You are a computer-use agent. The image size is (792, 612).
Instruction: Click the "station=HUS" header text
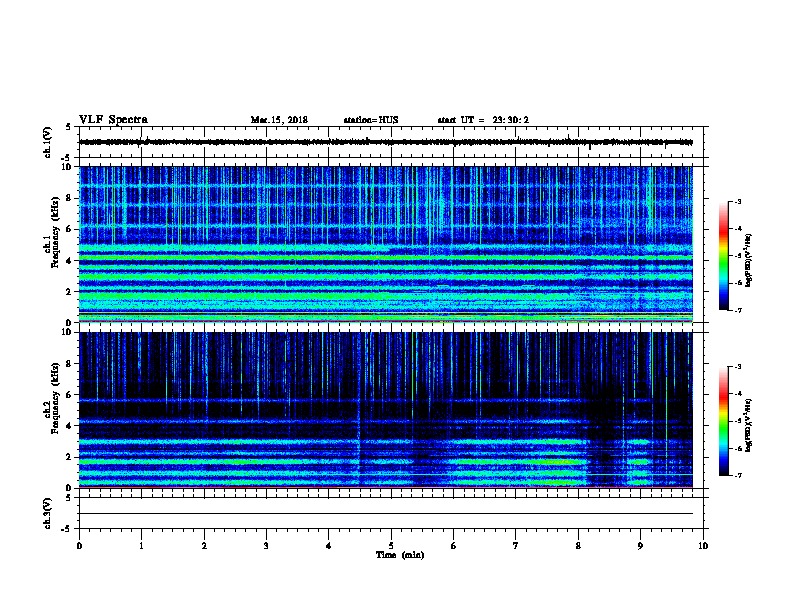click(x=371, y=120)
